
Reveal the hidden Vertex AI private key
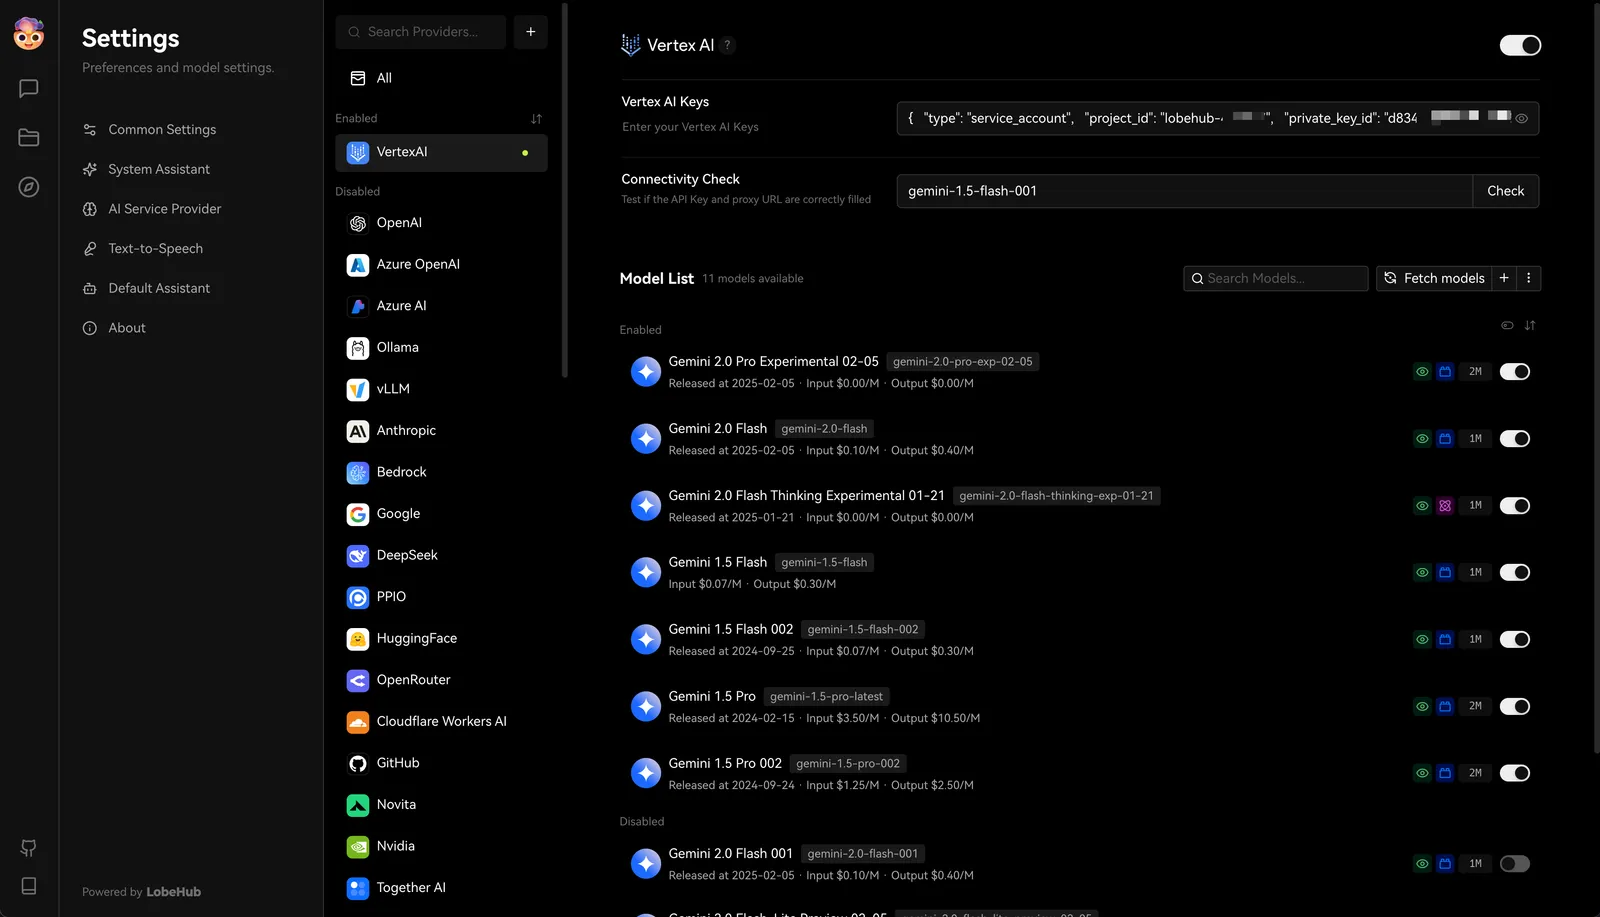click(1522, 117)
